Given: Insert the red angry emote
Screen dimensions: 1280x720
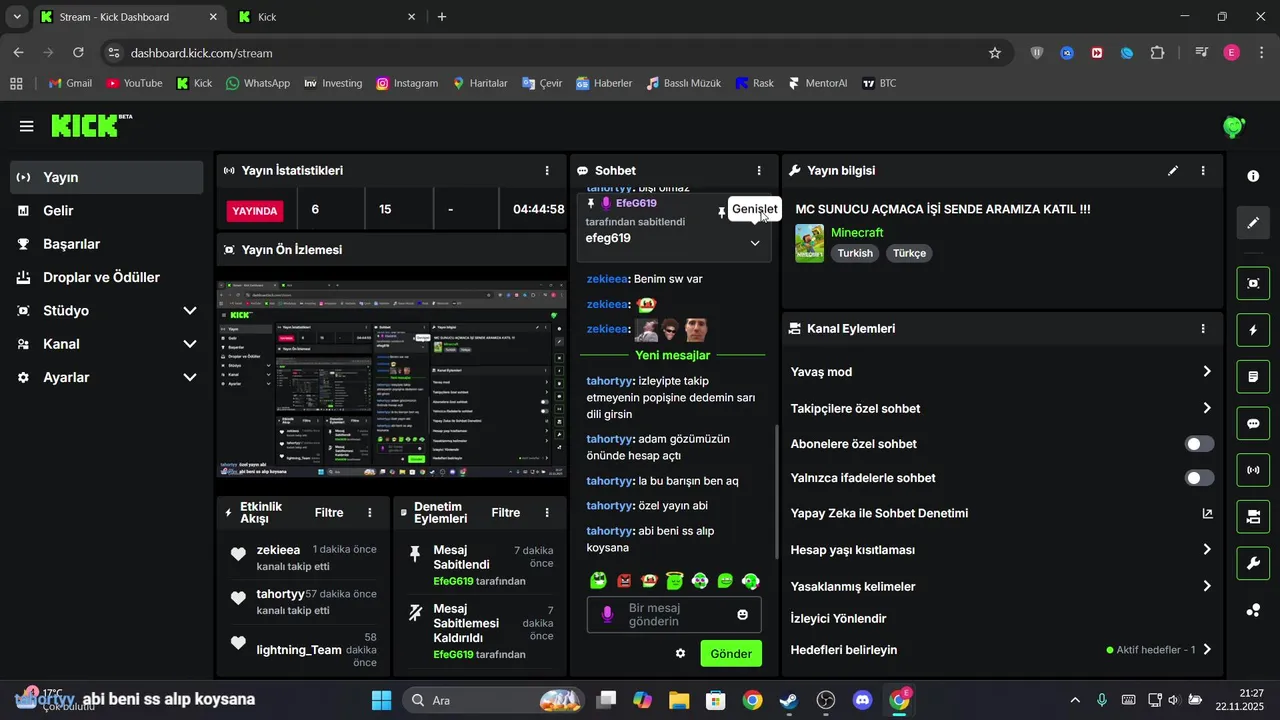Looking at the screenshot, I should 624,580.
